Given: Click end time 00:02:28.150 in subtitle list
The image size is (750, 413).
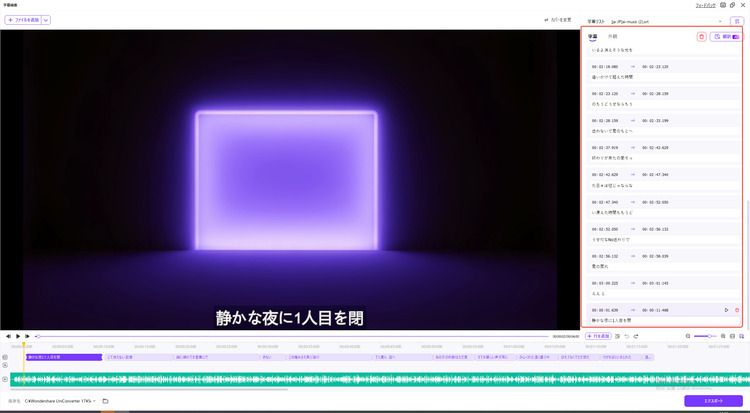Looking at the screenshot, I should tap(655, 94).
